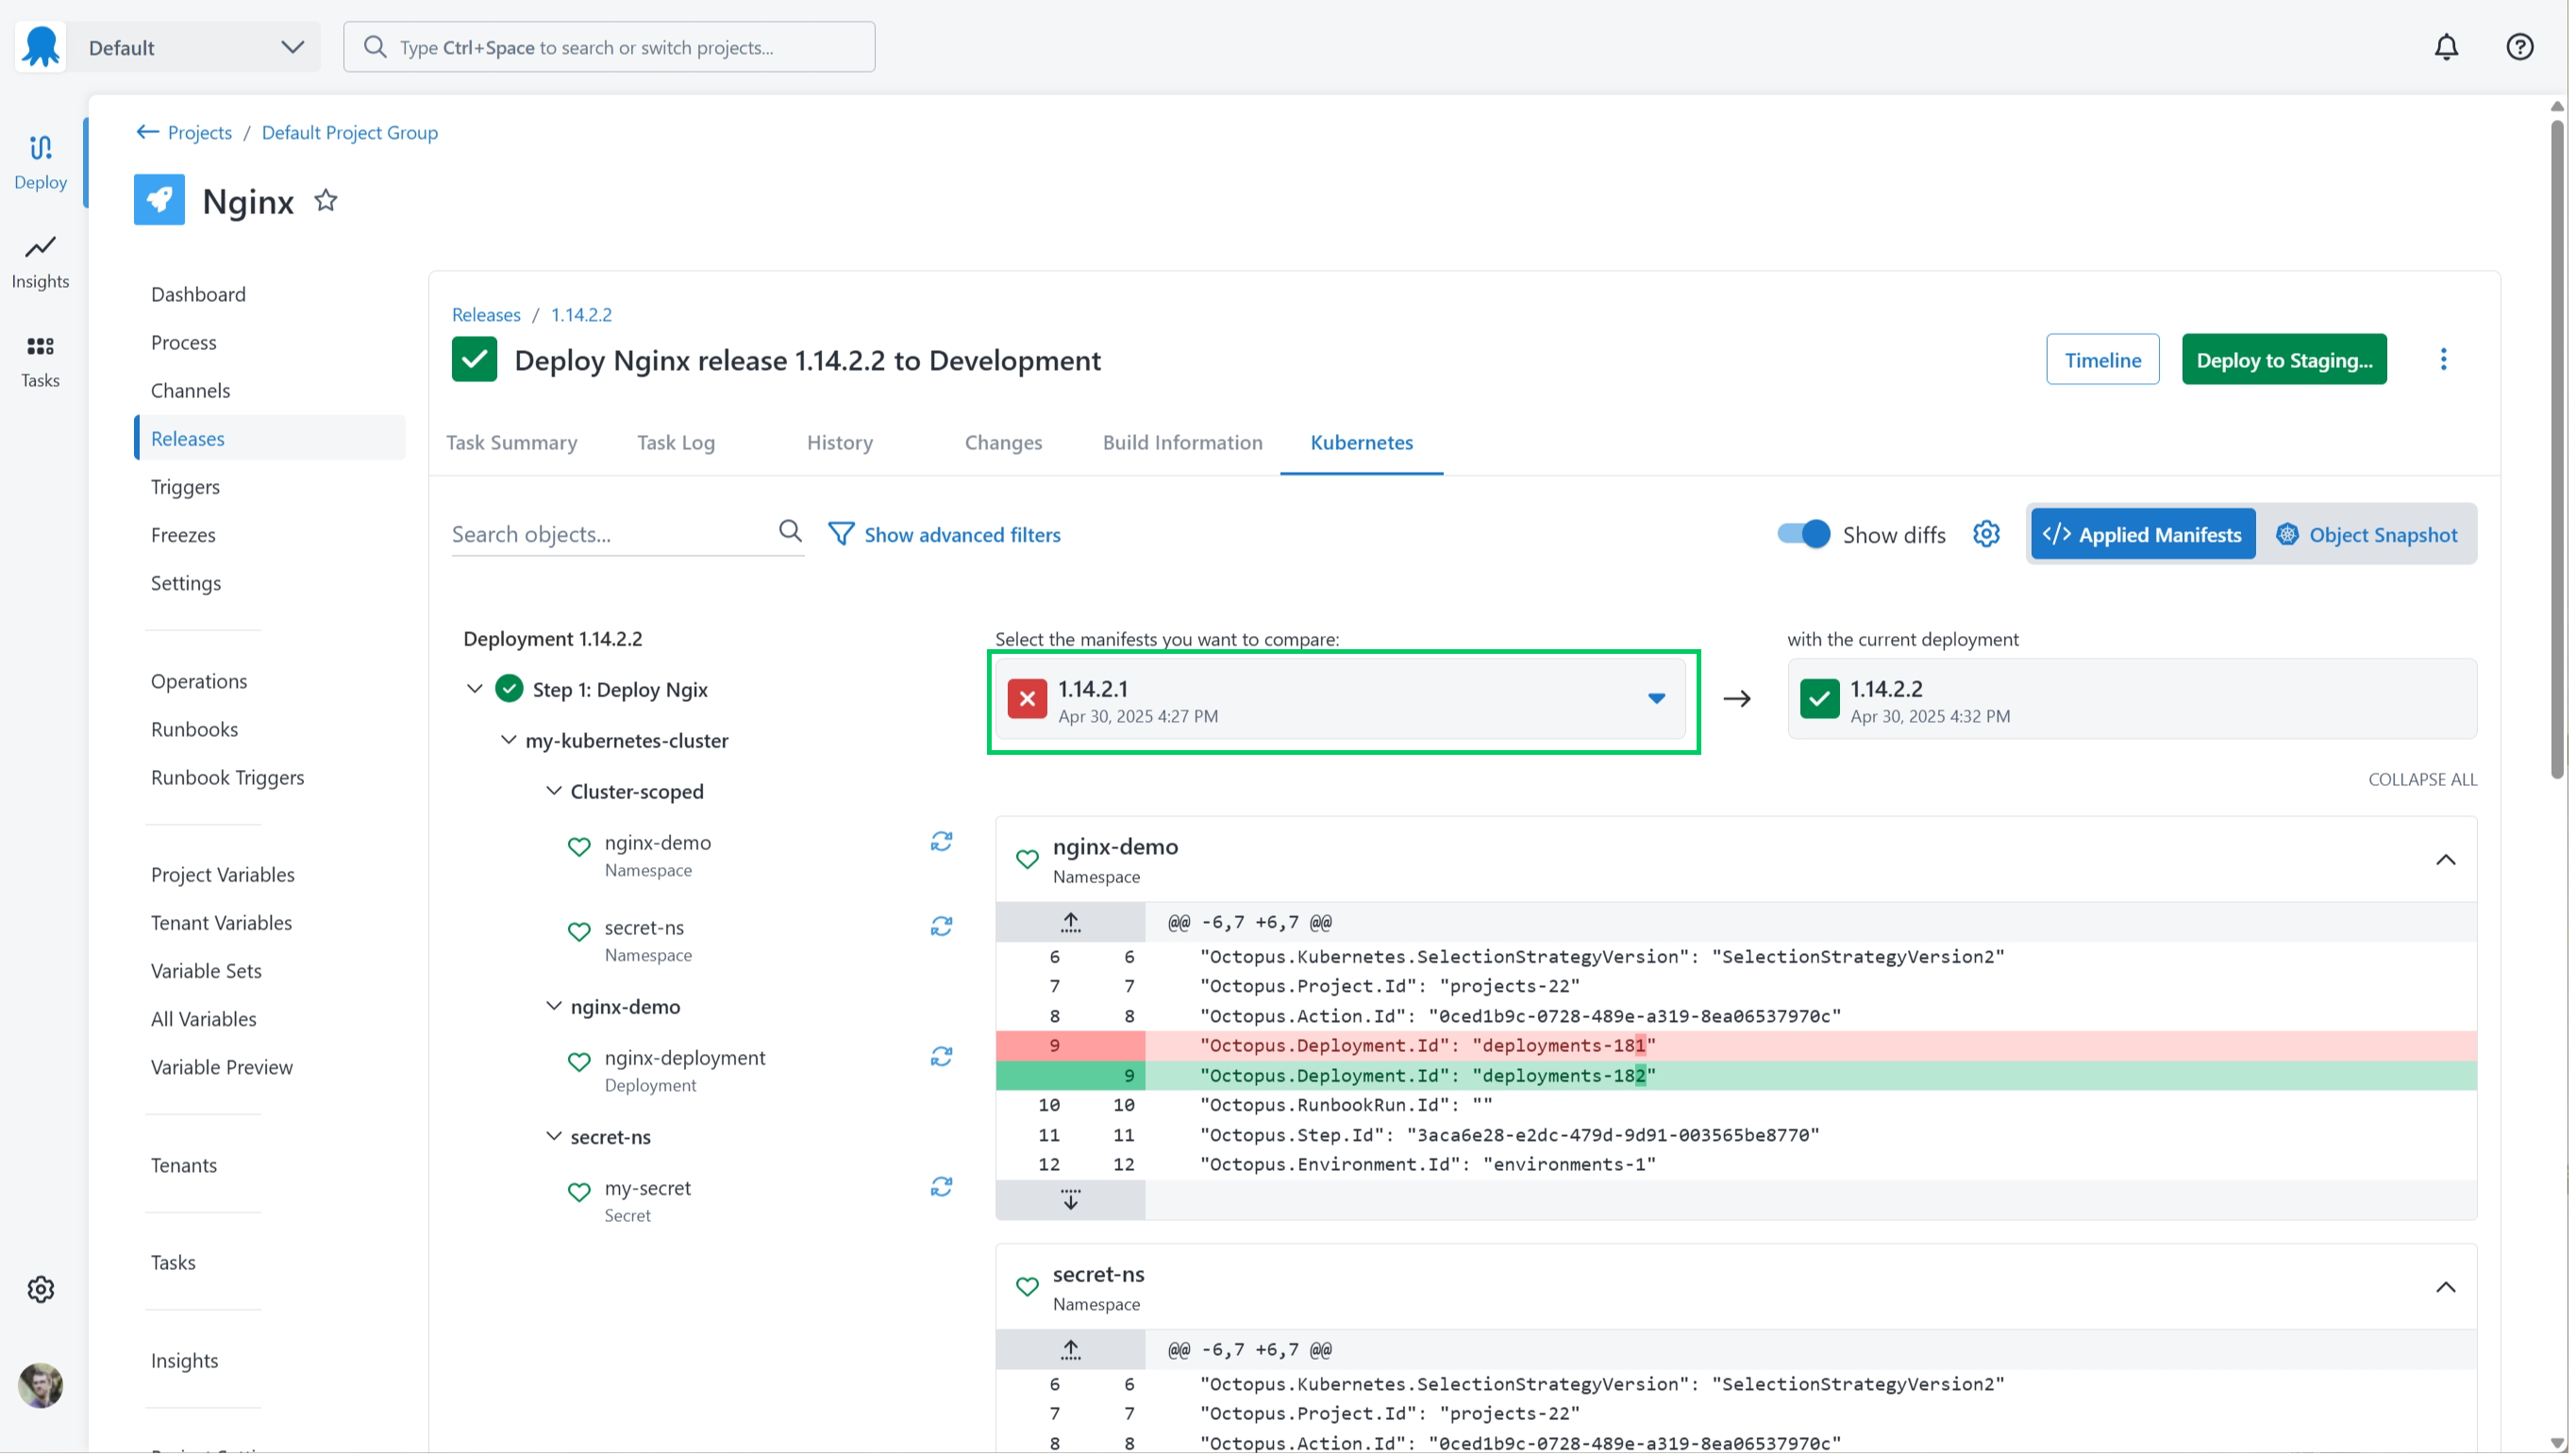Open the 1.14.2.1 manifest comparison dropdown

click(1340, 700)
